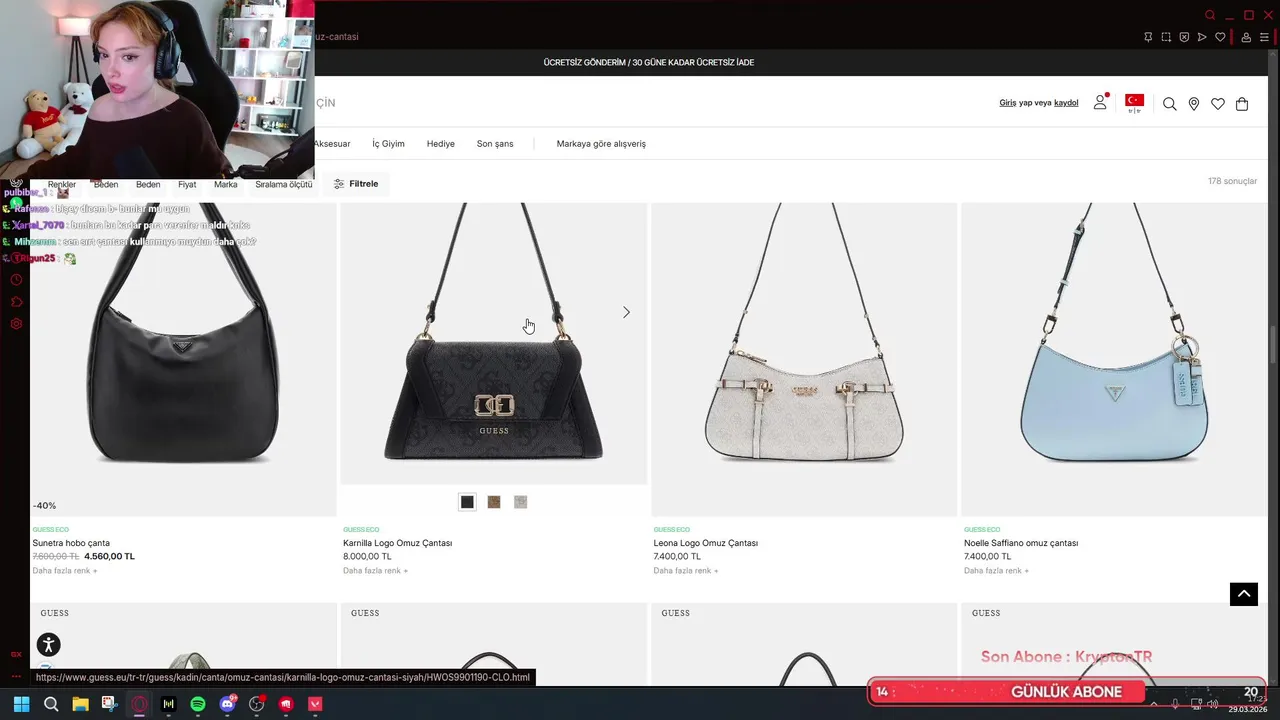Open the Renkler color filter dropdown
This screenshot has height=720, width=1280.
(x=62, y=184)
